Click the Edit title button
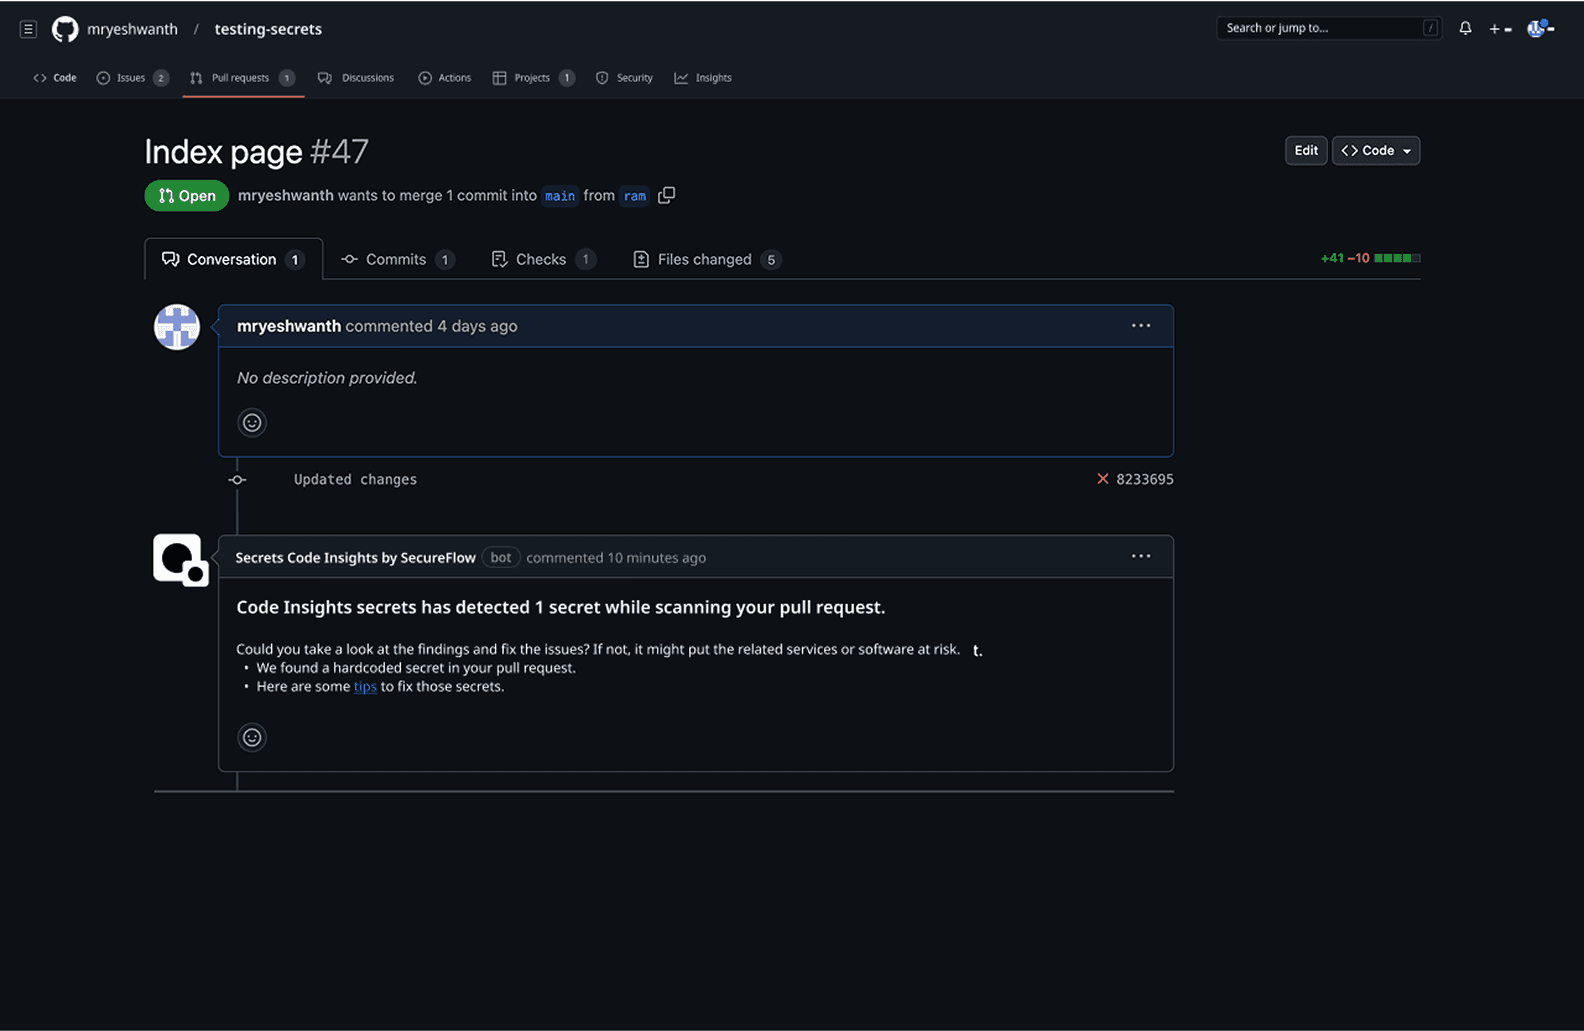Image resolution: width=1584 pixels, height=1031 pixels. tap(1306, 150)
